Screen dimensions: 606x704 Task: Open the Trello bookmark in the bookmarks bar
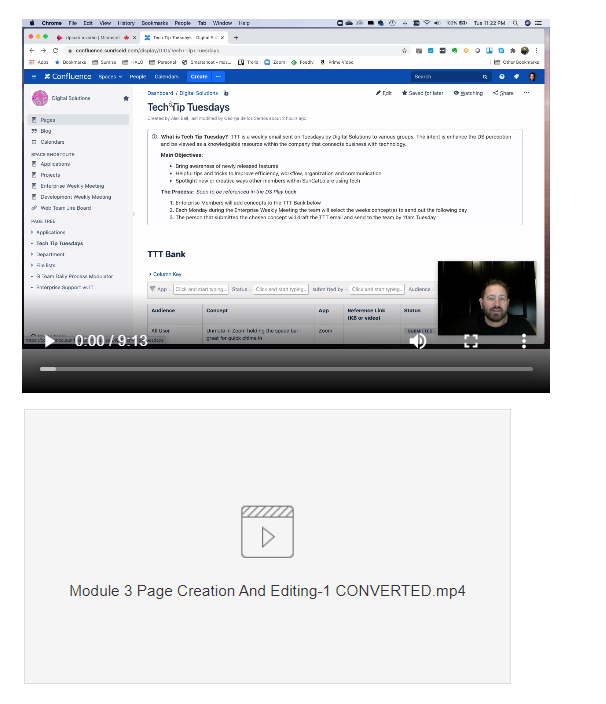[248, 62]
